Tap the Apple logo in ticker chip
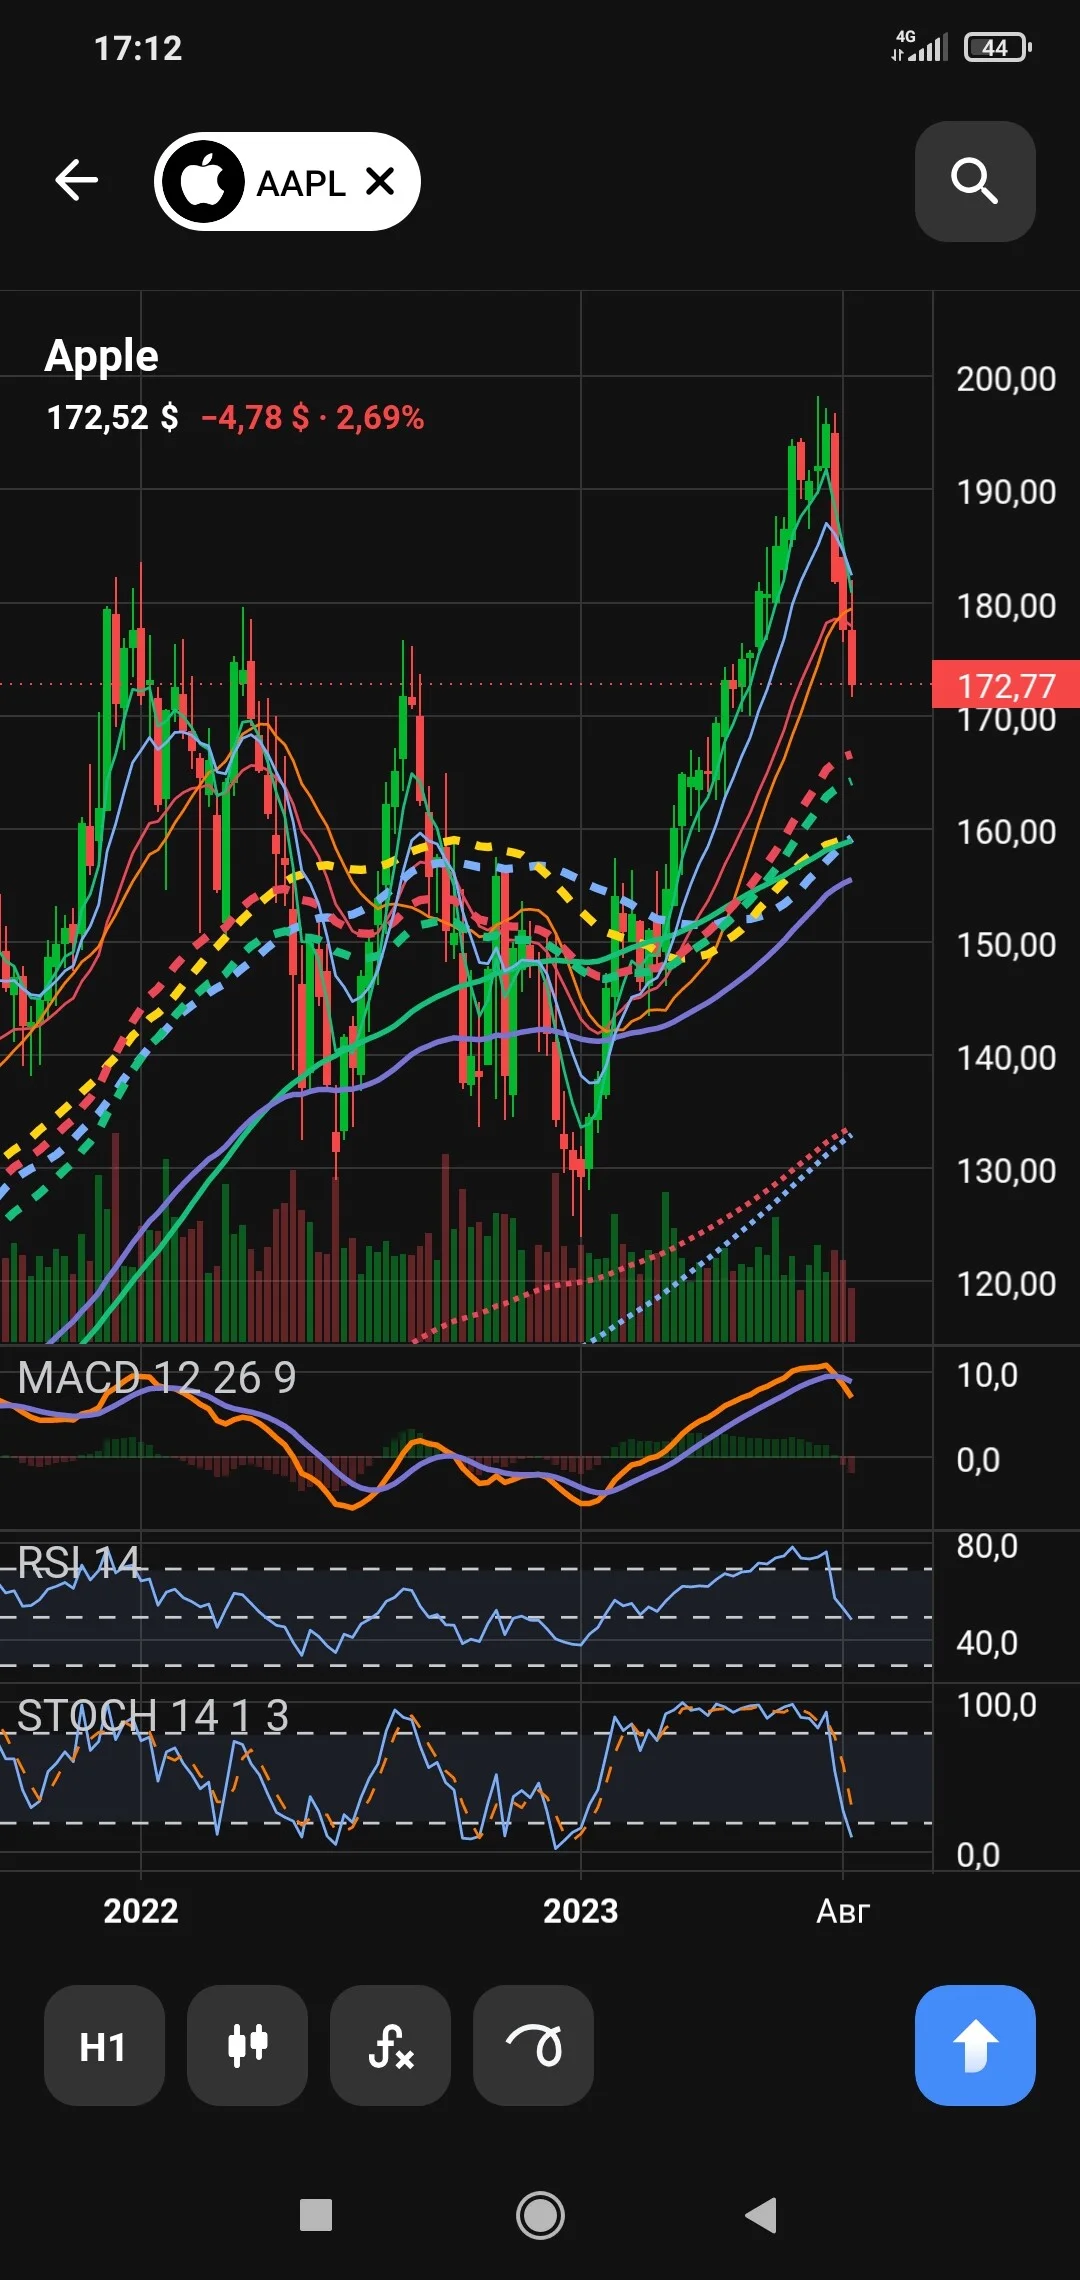1080x2280 pixels. tap(204, 181)
